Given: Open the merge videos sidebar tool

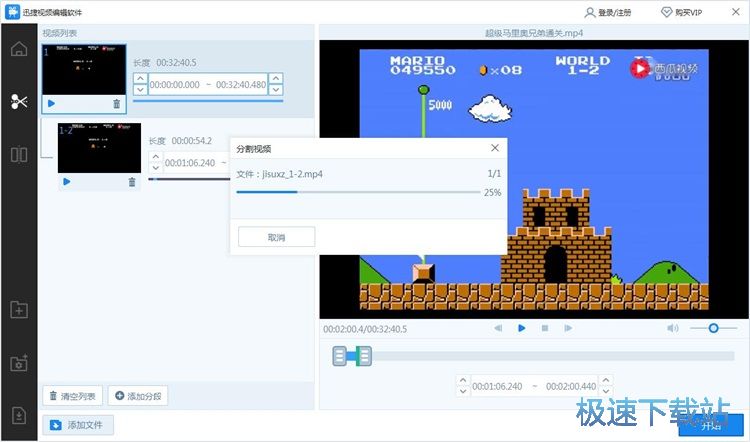Looking at the screenshot, I should coord(19,155).
